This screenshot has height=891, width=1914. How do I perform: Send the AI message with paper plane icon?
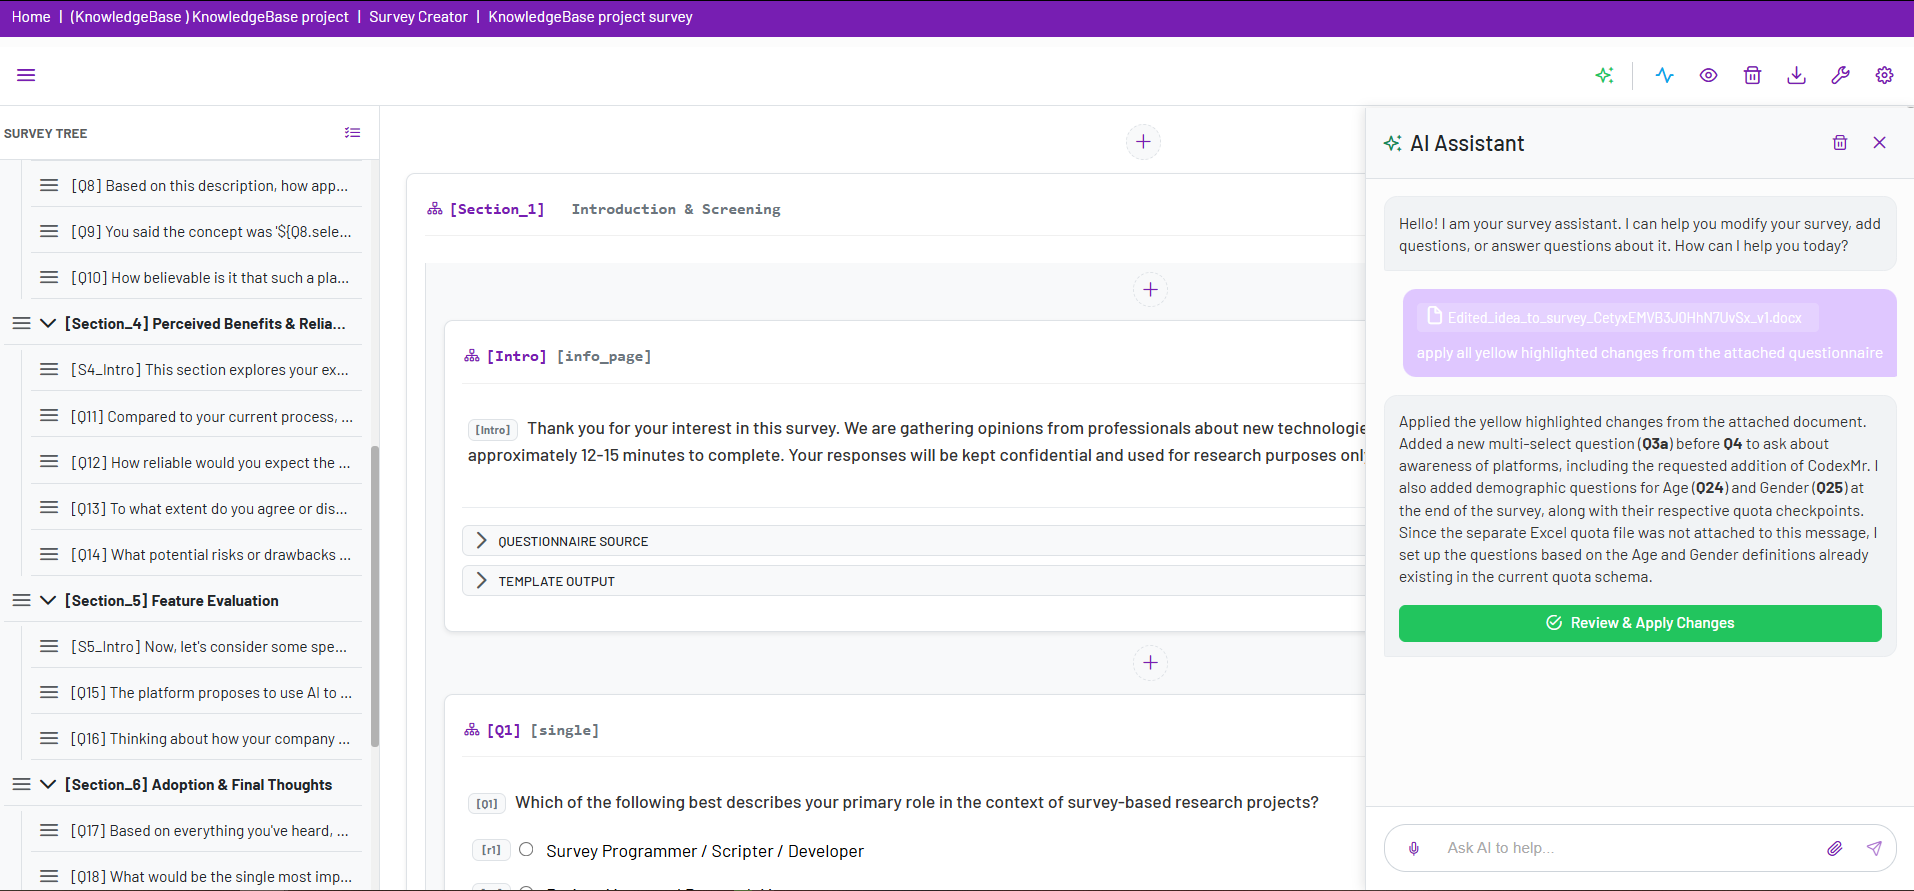pyautogui.click(x=1874, y=848)
